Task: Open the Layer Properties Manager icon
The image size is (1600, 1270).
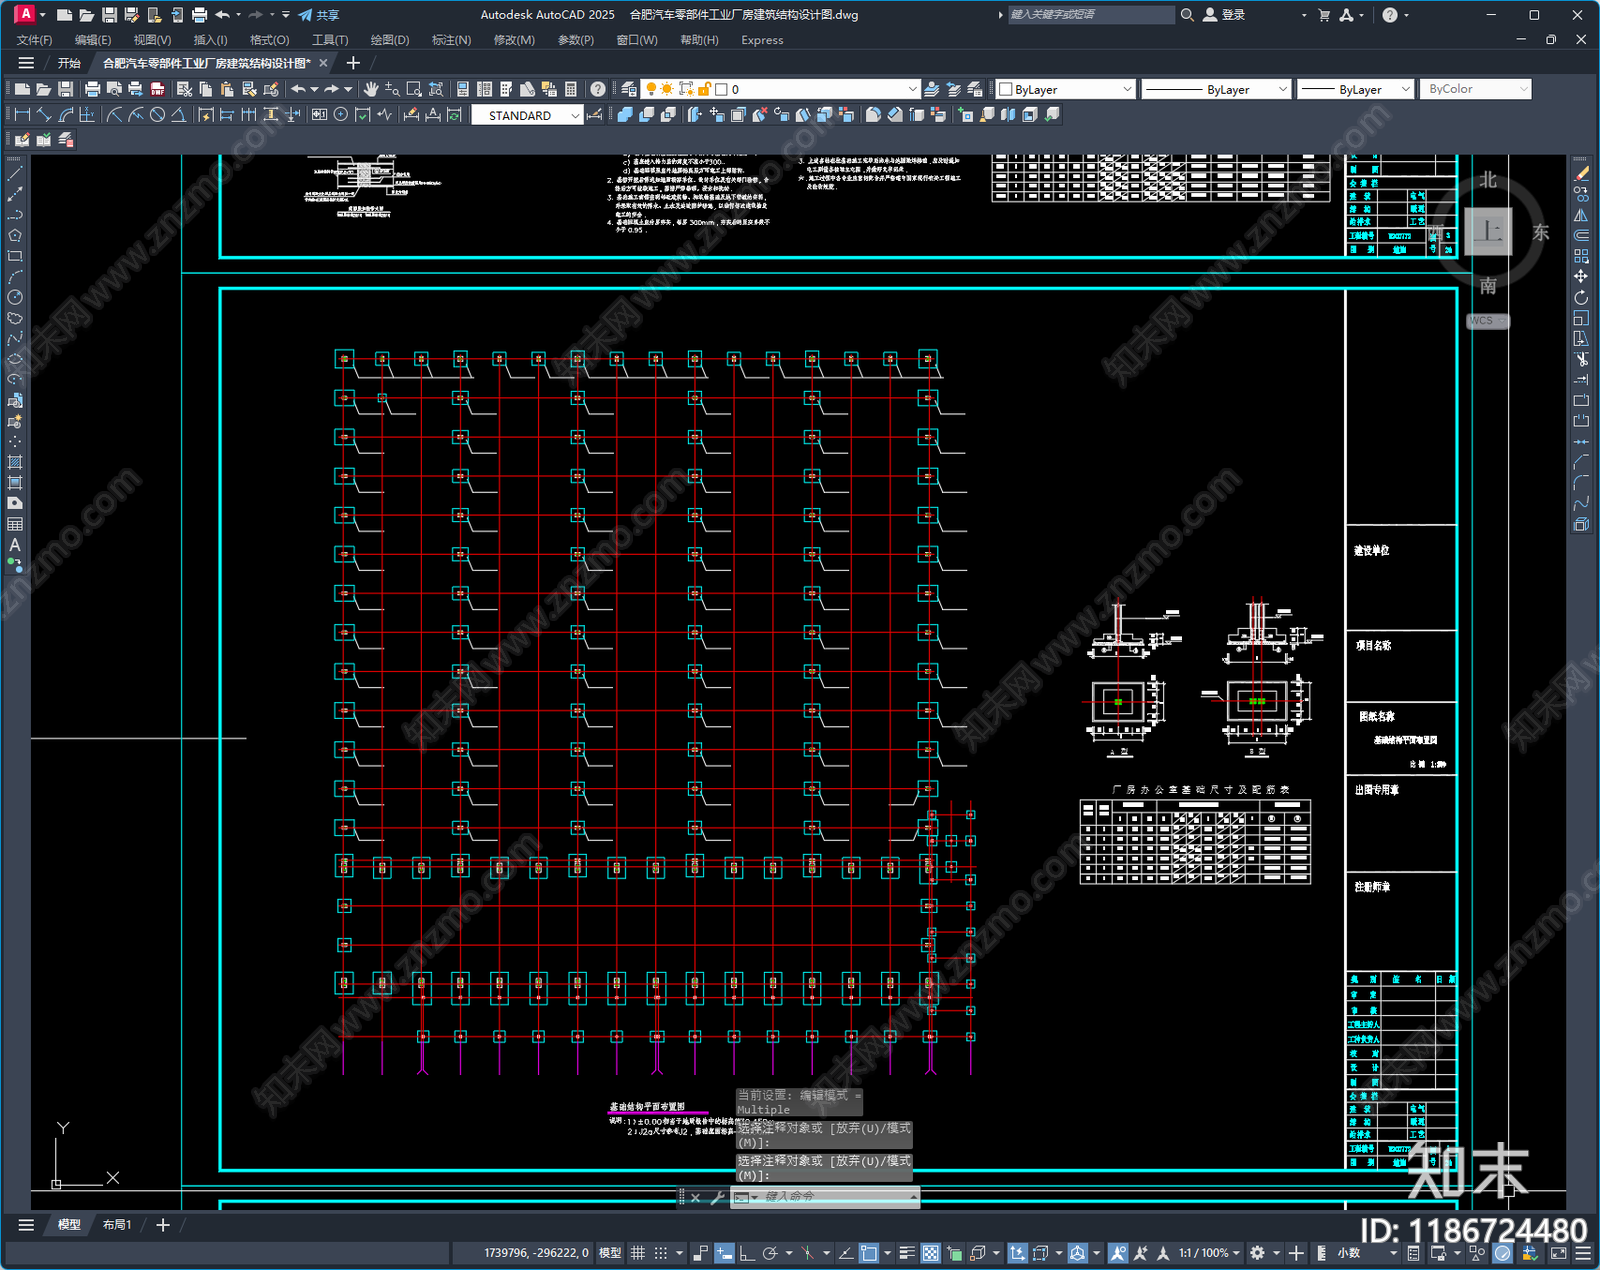Action: pos(628,89)
